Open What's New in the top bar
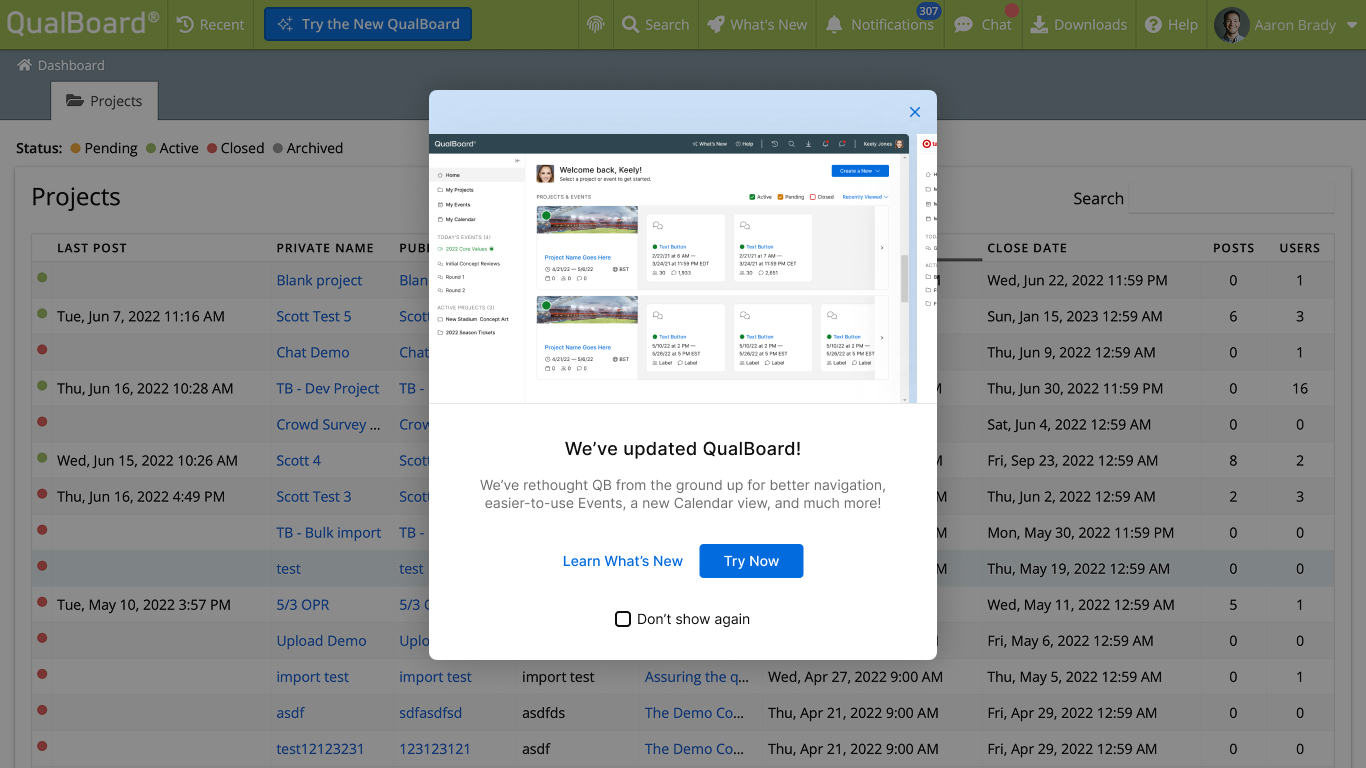The width and height of the screenshot is (1366, 768). click(x=757, y=24)
